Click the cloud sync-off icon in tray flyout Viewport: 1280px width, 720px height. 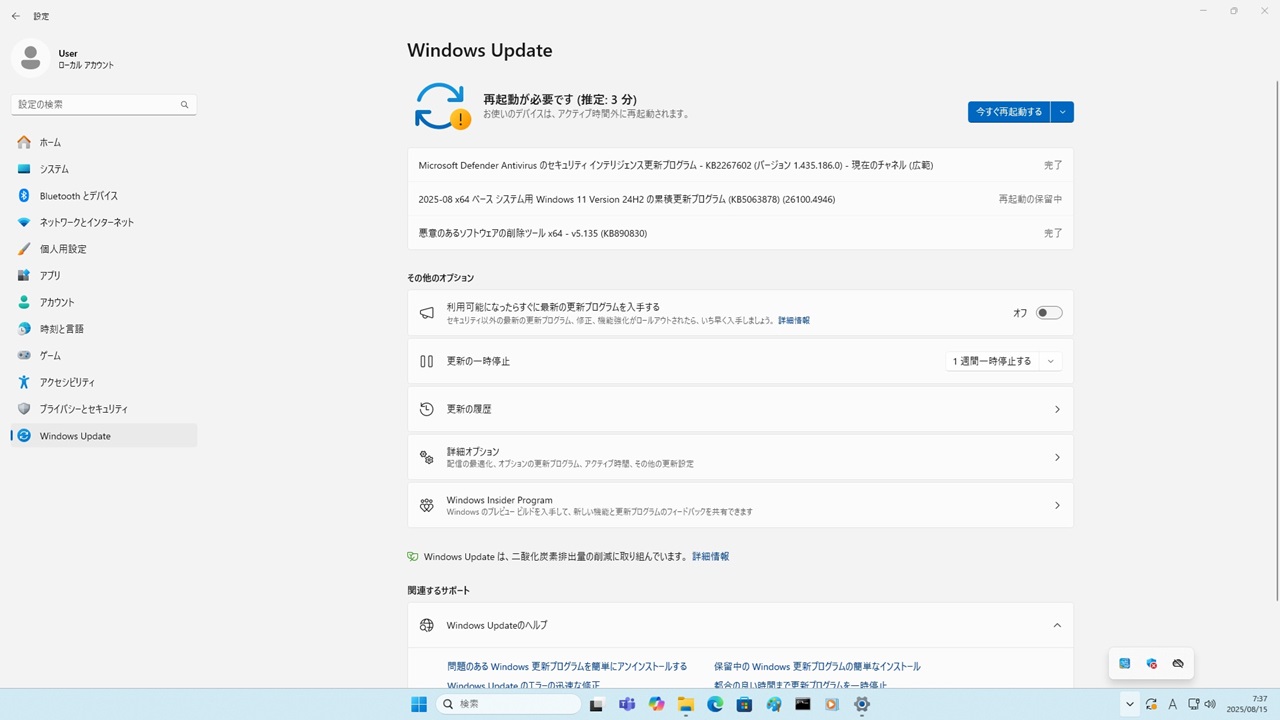pyautogui.click(x=1178, y=664)
